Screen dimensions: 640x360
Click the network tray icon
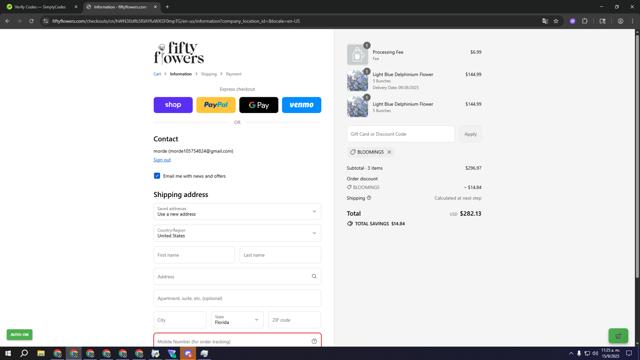[587, 353]
